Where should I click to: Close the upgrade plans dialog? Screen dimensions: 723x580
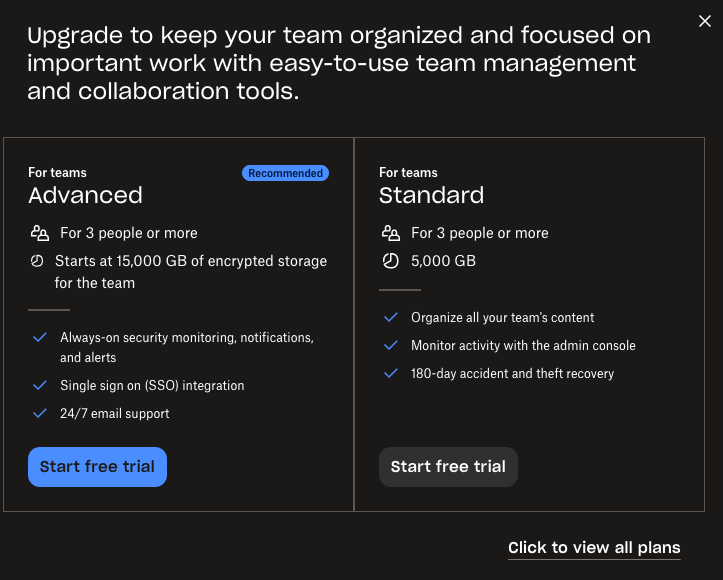(x=704, y=21)
